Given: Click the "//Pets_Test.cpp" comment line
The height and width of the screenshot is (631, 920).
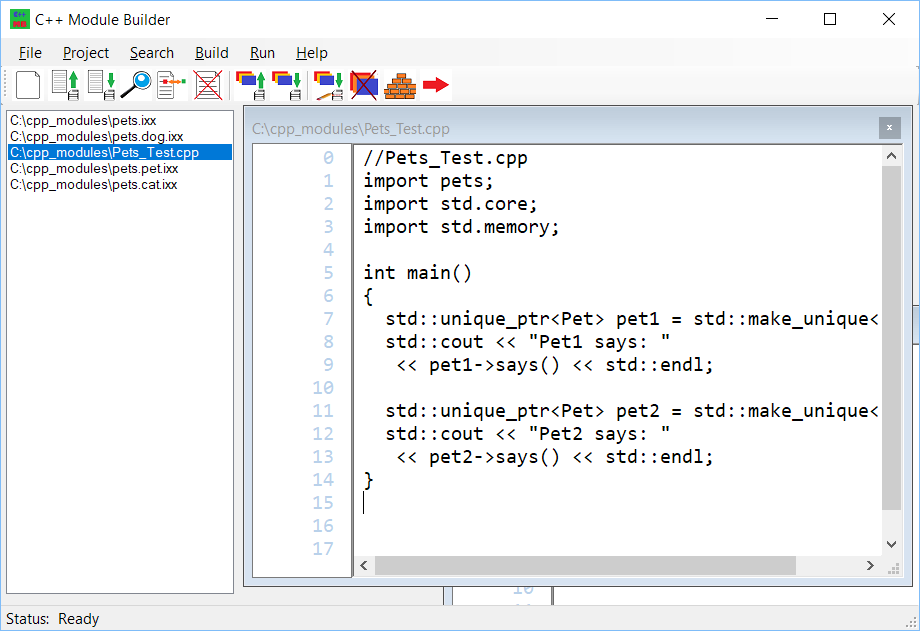Looking at the screenshot, I should coord(445,158).
